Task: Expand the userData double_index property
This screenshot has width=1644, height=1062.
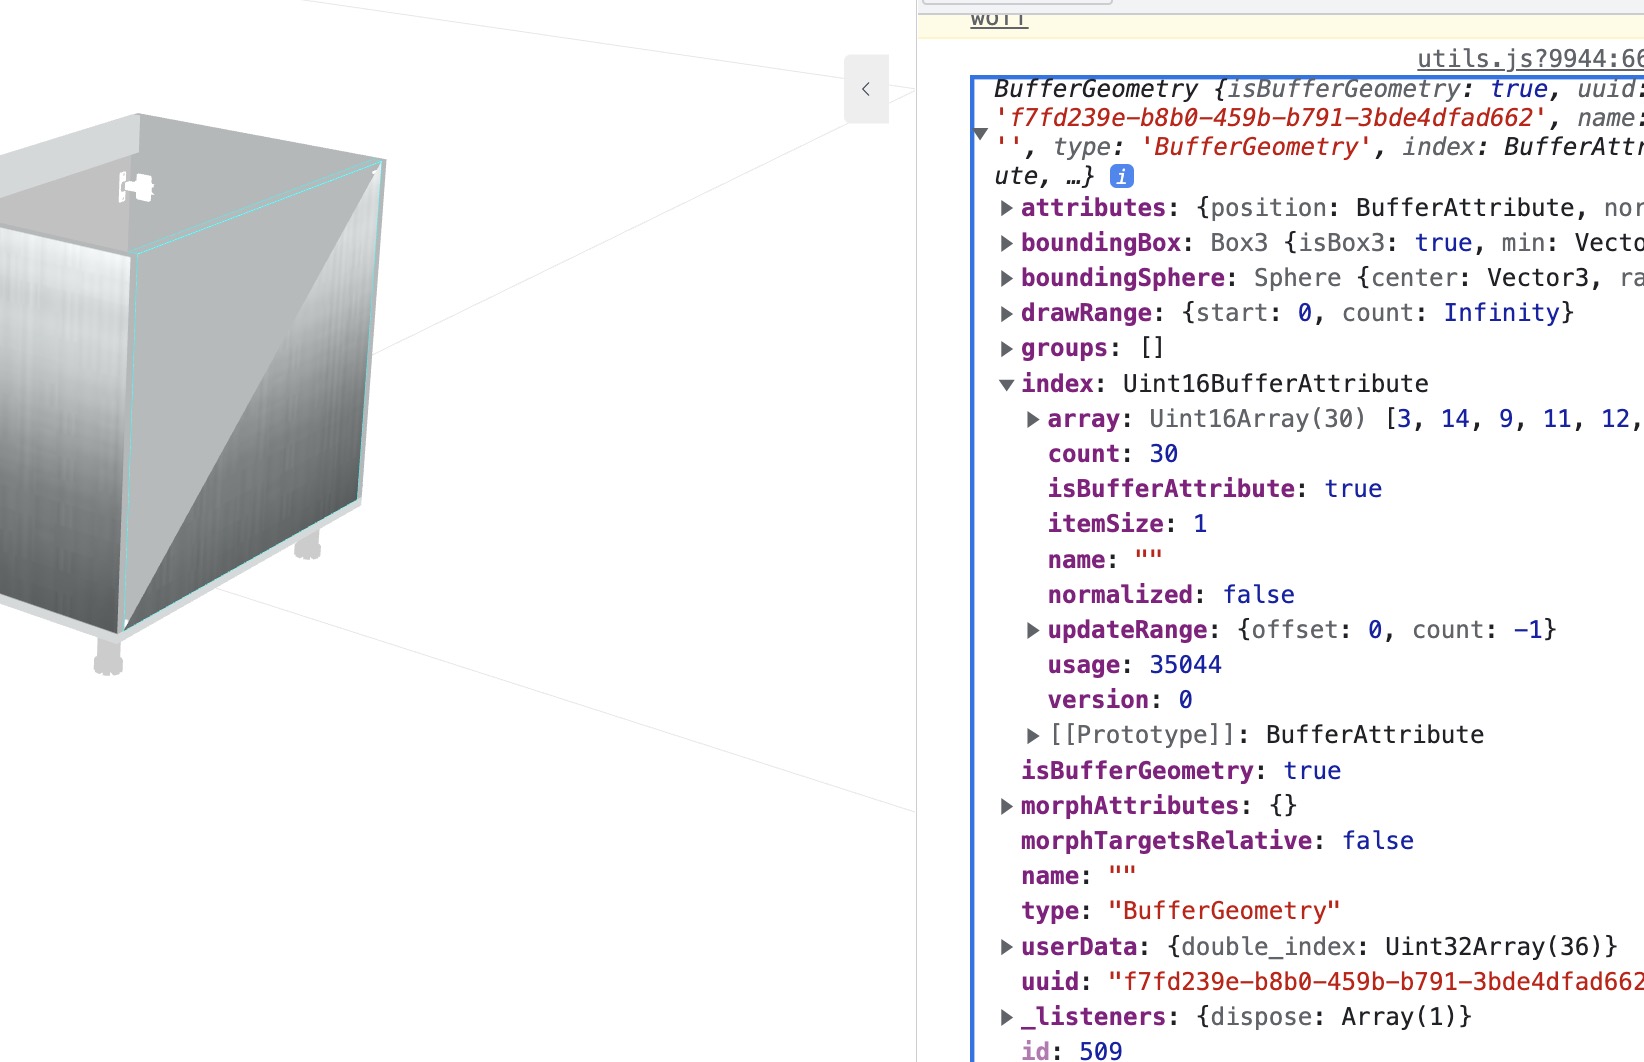Action: click(x=1006, y=947)
